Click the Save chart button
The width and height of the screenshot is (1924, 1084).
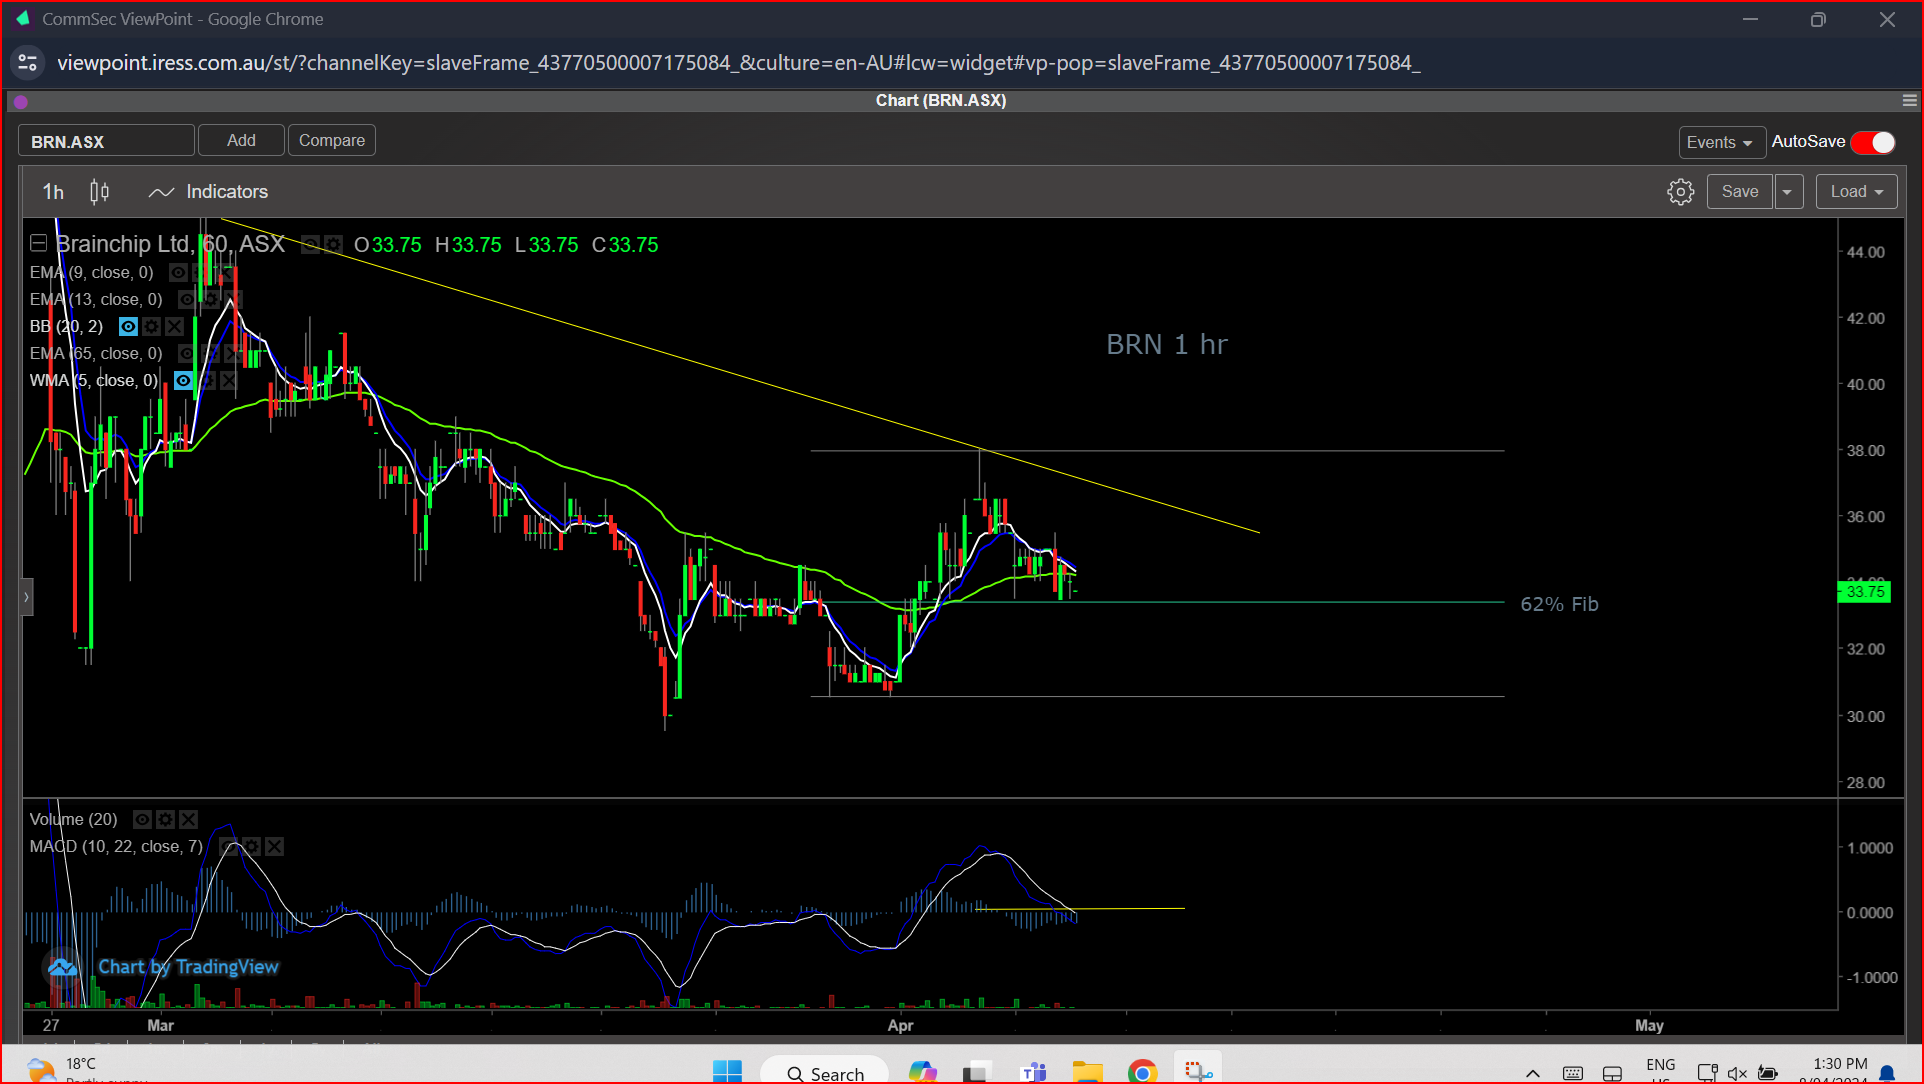click(x=1739, y=191)
